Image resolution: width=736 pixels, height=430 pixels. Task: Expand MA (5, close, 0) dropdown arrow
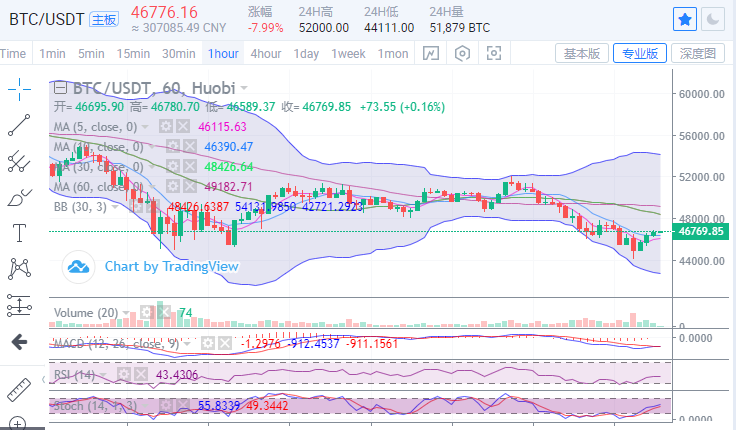(x=146, y=127)
